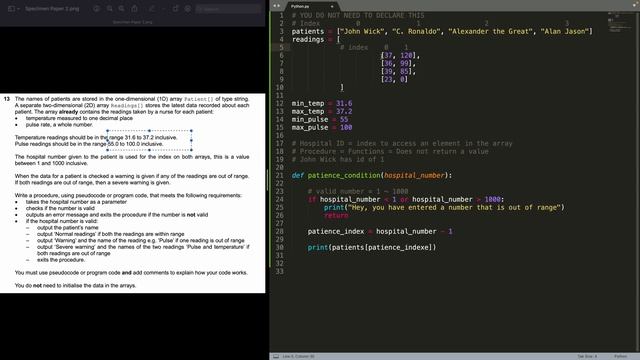Click the patience_index variable on line 28
The width and height of the screenshot is (640, 360).
click(336, 231)
